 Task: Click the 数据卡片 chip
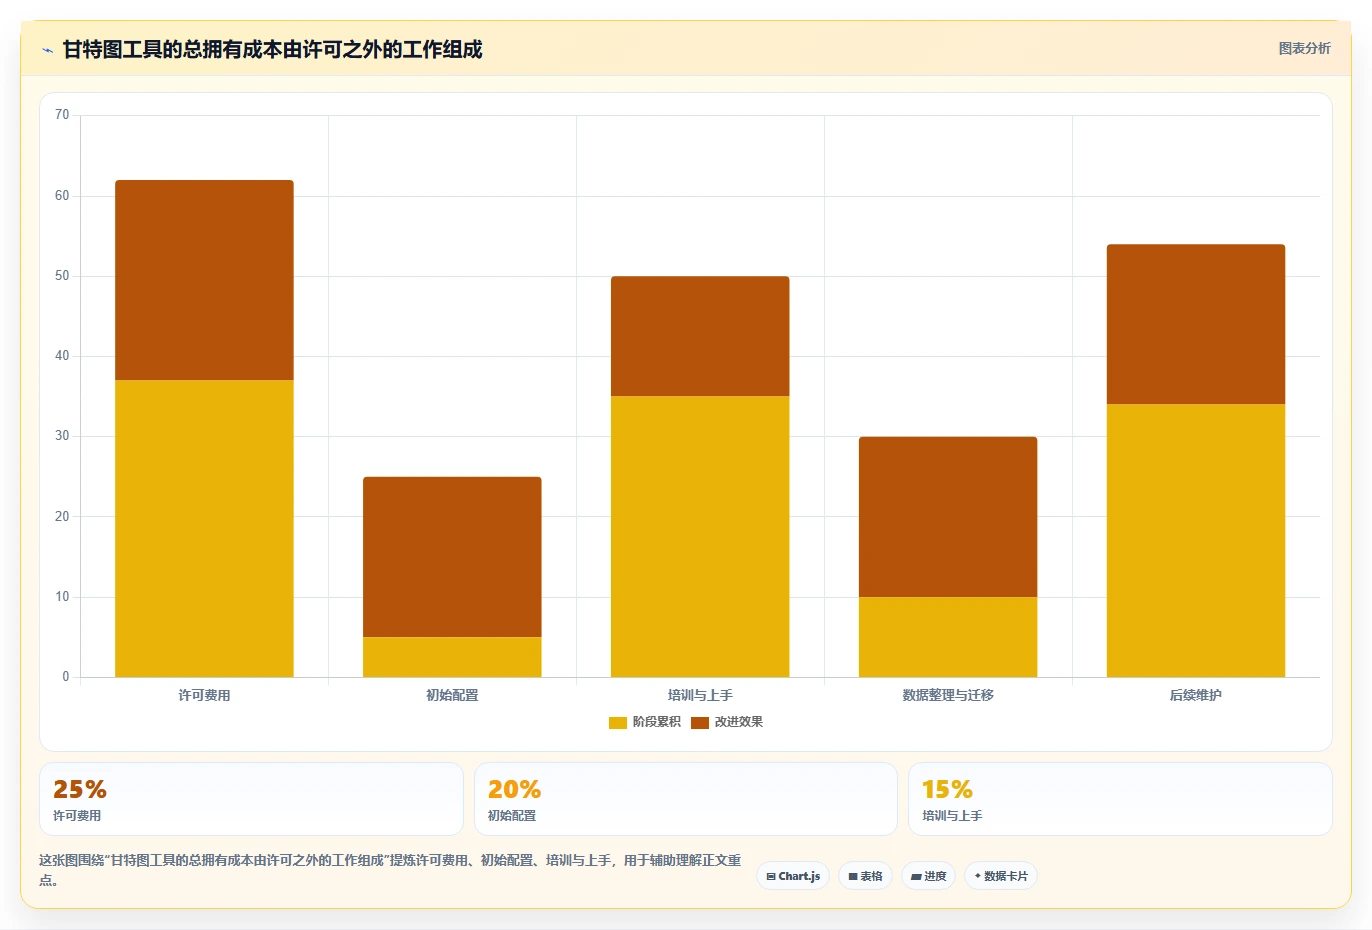click(1001, 876)
